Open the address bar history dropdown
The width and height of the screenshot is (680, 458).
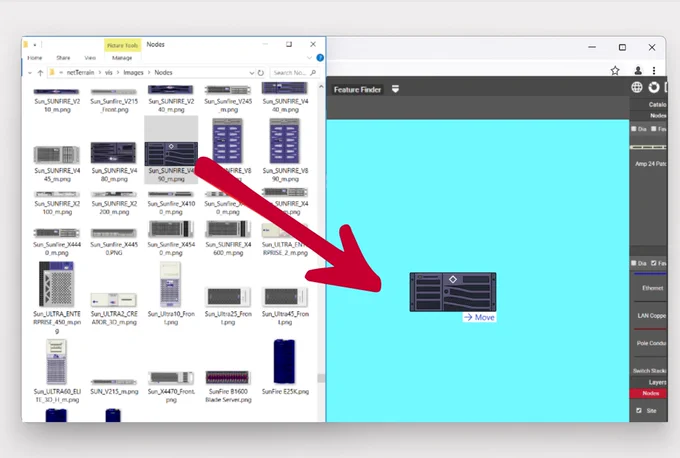coord(252,73)
